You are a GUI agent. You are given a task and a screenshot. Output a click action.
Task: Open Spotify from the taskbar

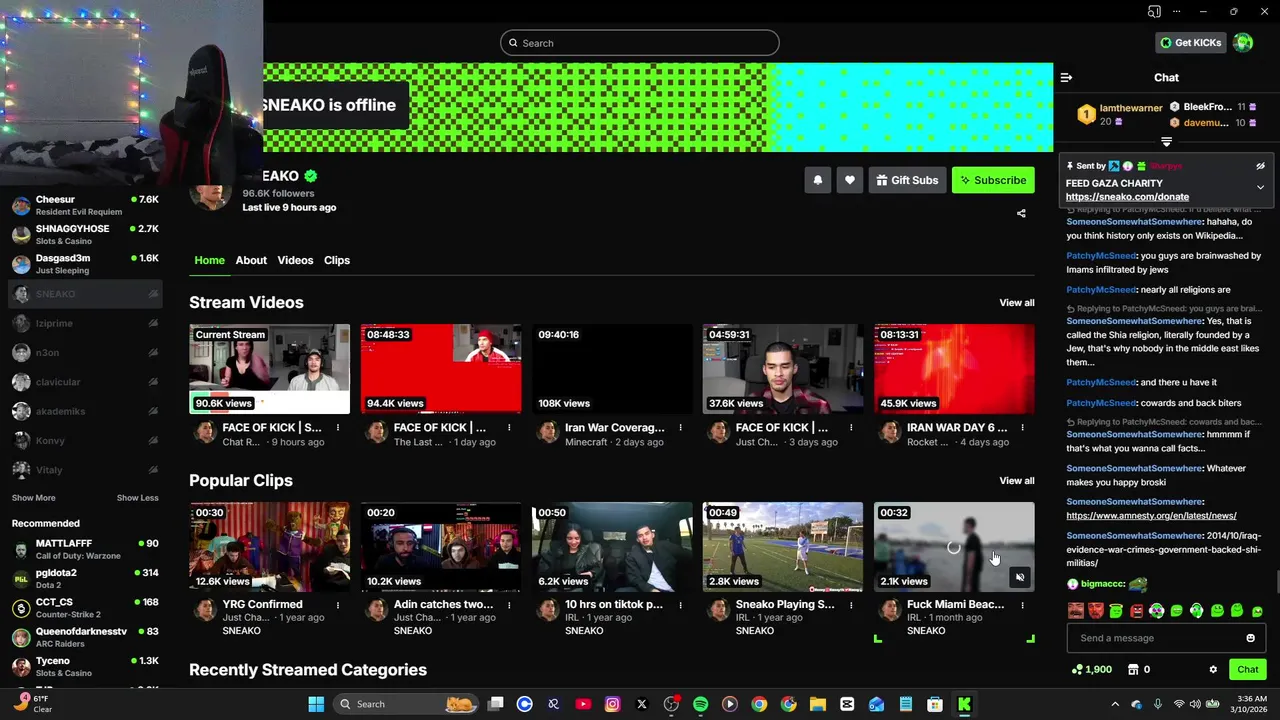[x=700, y=704]
